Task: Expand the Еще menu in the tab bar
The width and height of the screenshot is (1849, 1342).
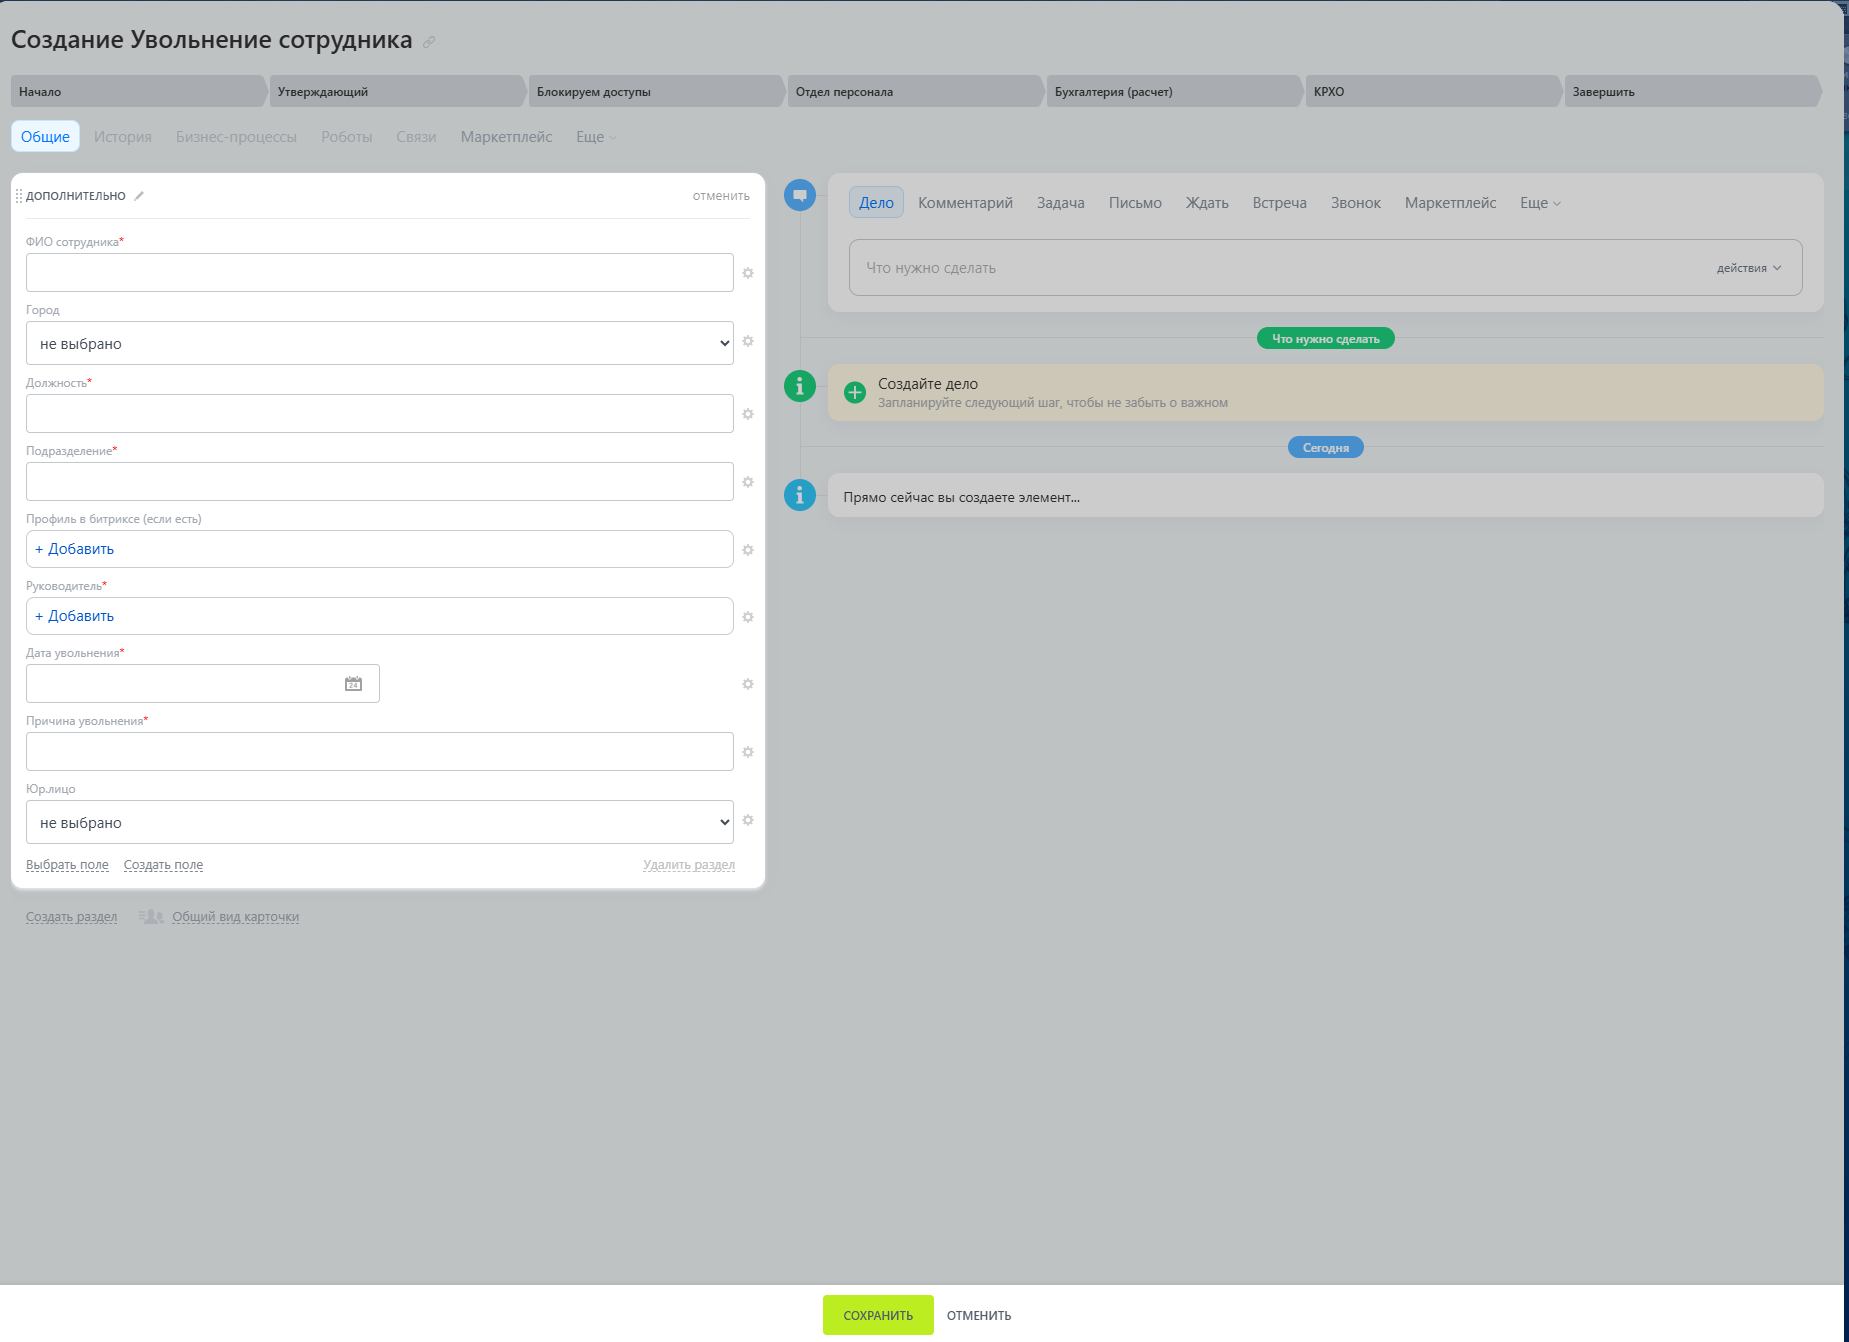Action: coord(596,137)
